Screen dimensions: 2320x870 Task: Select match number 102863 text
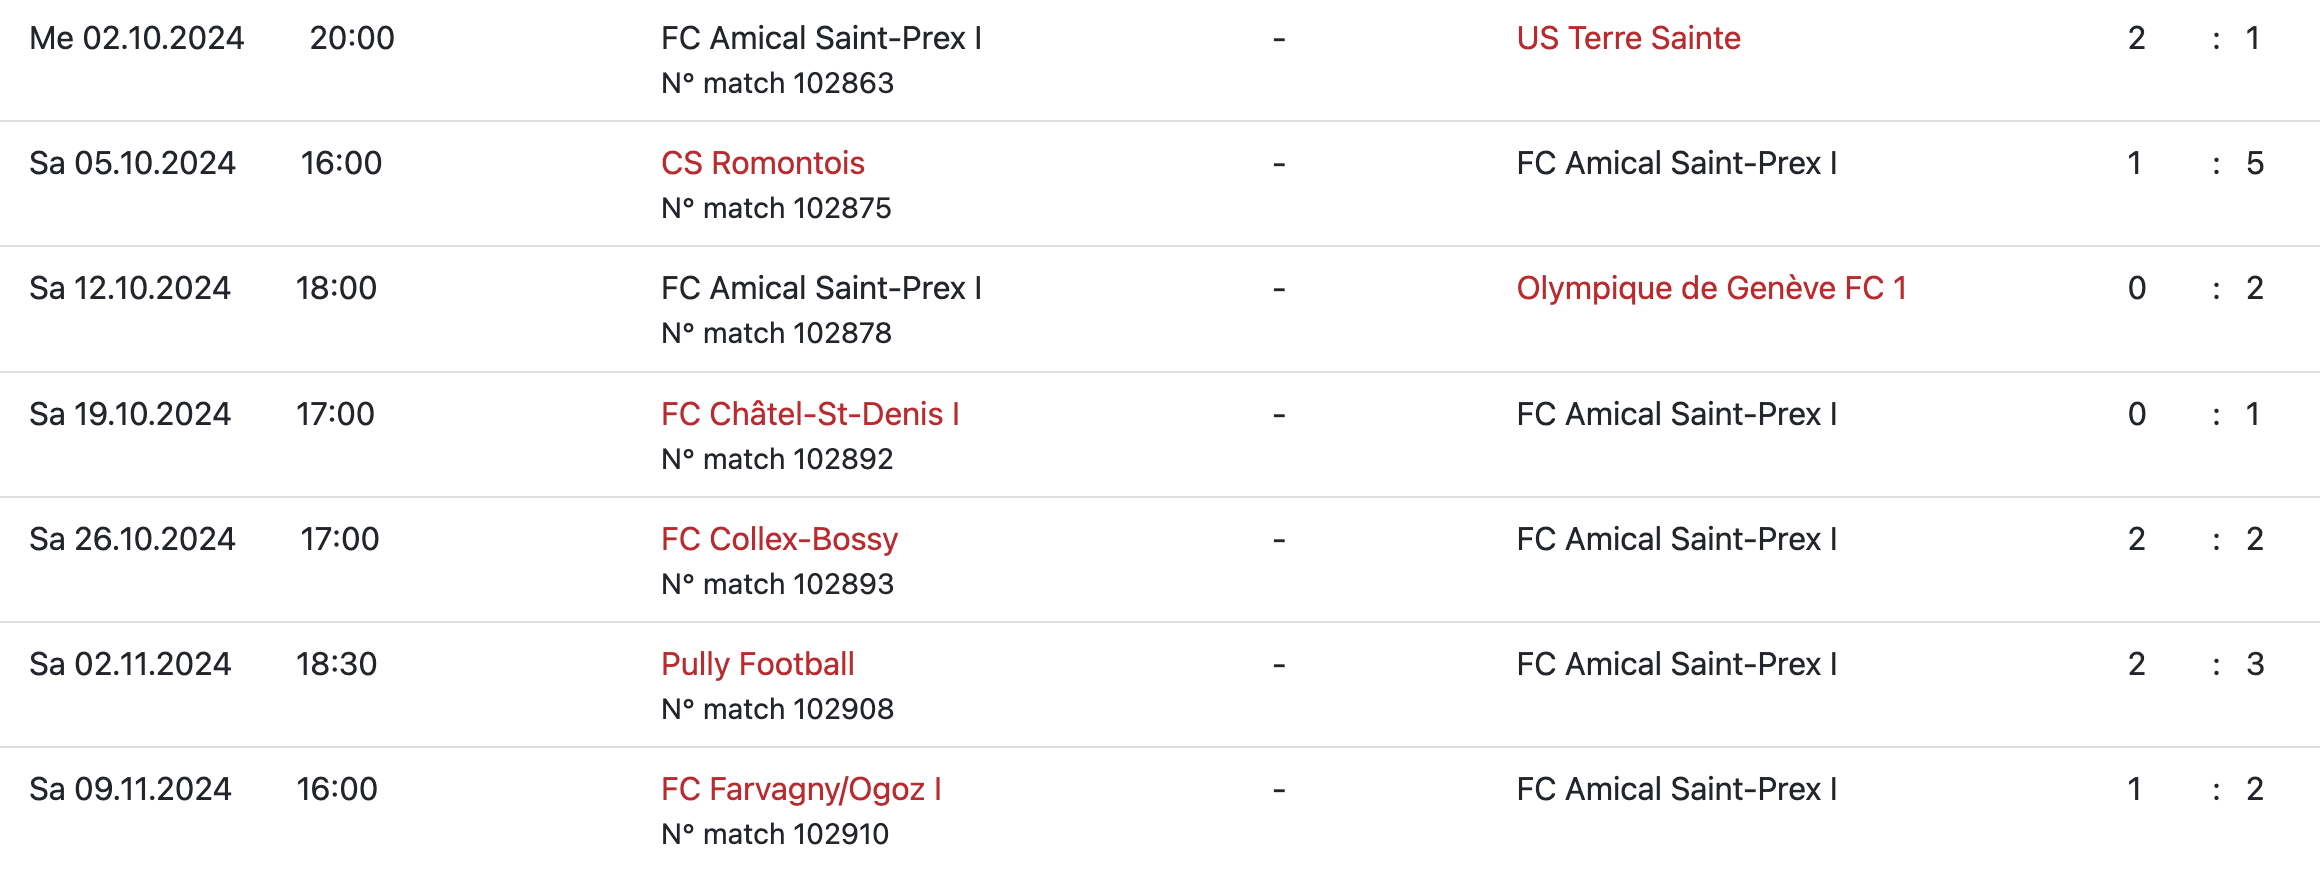(x=777, y=83)
